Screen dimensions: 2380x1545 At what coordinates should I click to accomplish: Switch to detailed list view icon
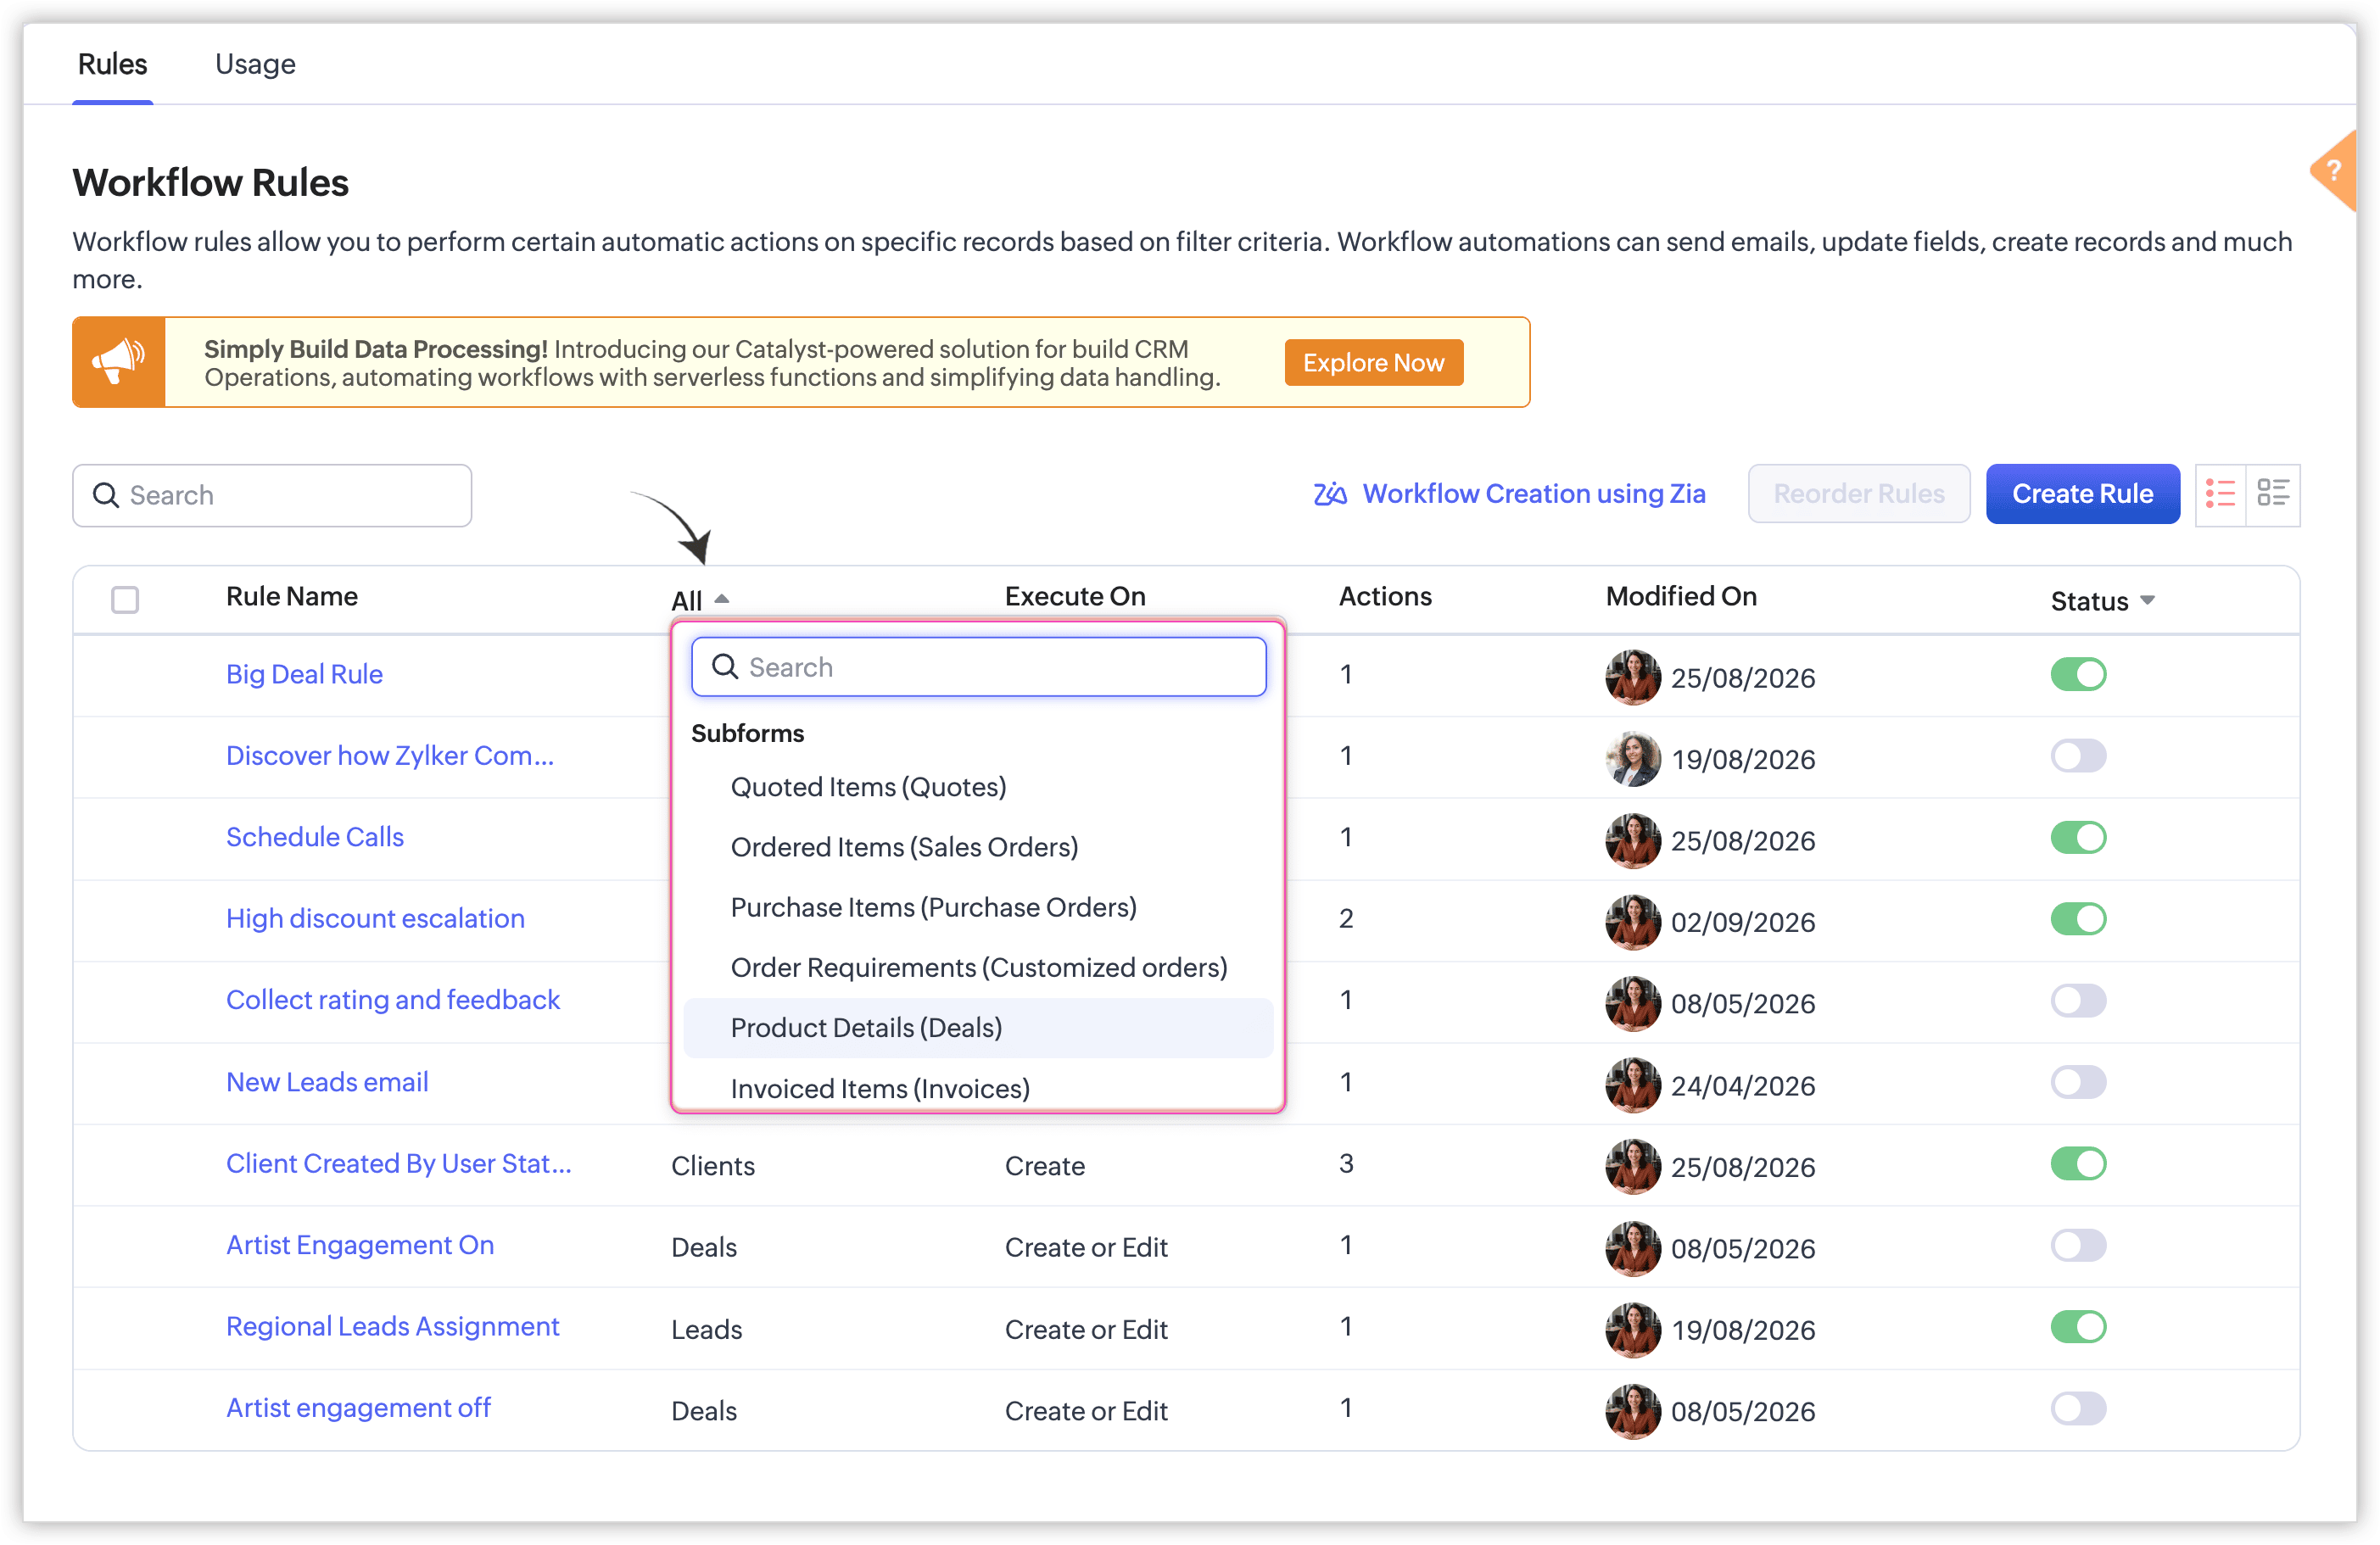[2273, 494]
